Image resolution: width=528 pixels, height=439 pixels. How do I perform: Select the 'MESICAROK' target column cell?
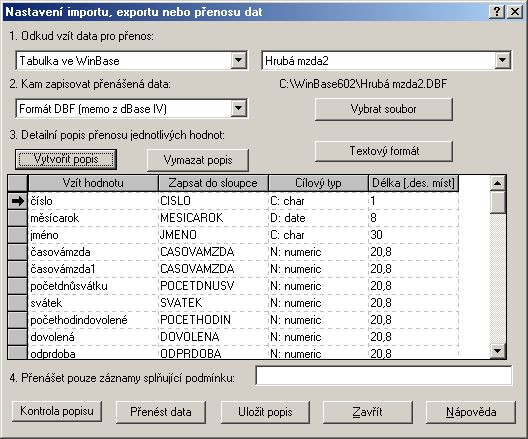point(213,218)
